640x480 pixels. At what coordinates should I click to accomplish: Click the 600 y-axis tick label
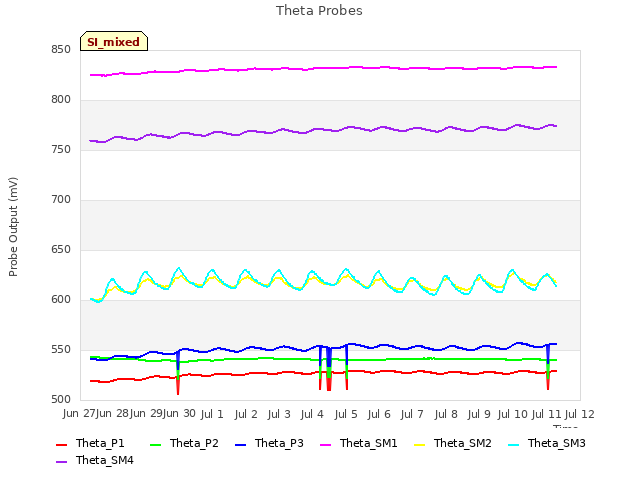click(61, 300)
